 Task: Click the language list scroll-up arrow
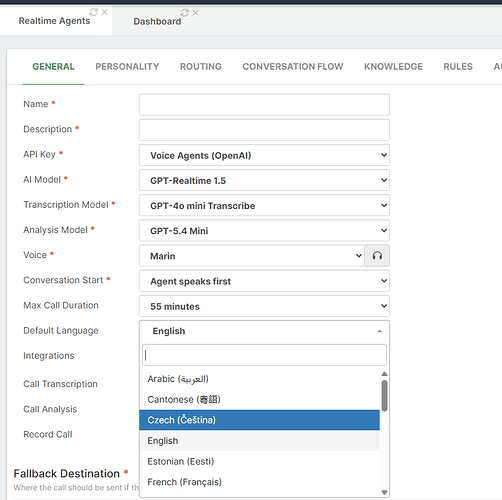pyautogui.click(x=384, y=374)
